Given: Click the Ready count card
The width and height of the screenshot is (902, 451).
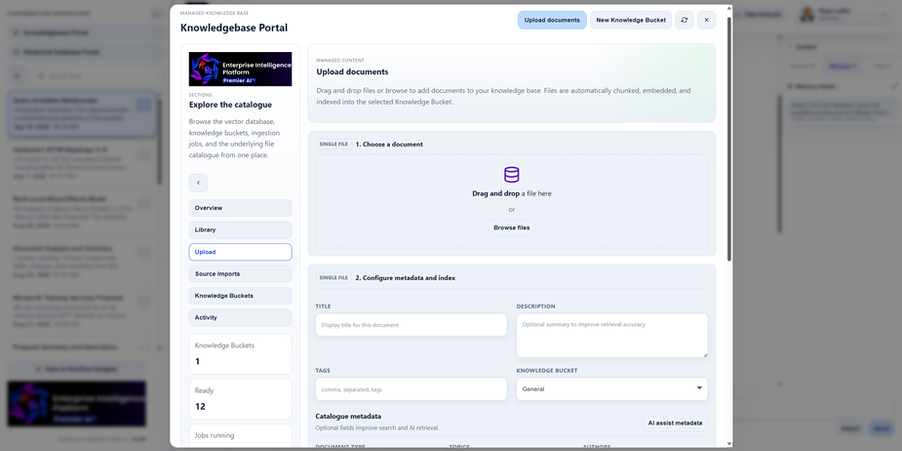Looking at the screenshot, I should [240, 399].
